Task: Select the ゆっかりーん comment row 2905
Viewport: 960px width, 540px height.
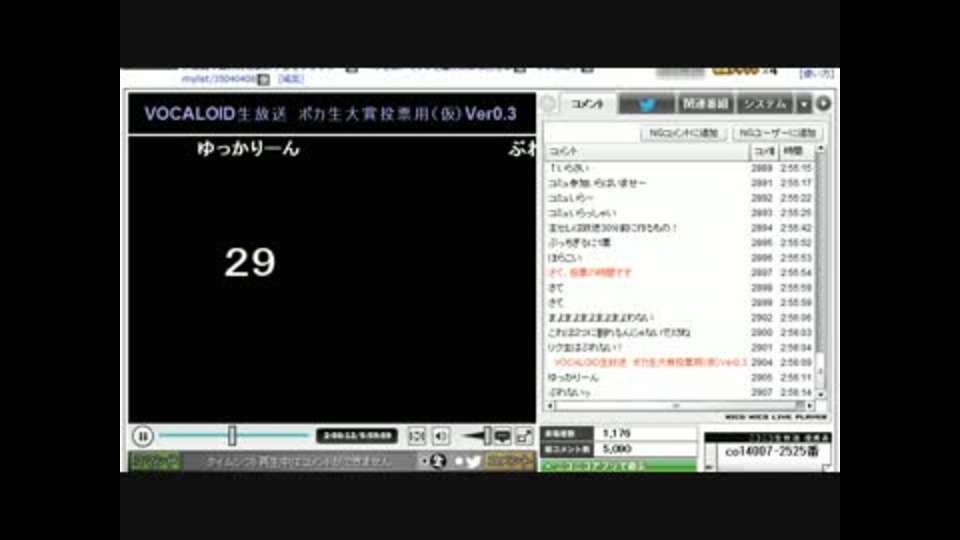Action: [x=680, y=378]
